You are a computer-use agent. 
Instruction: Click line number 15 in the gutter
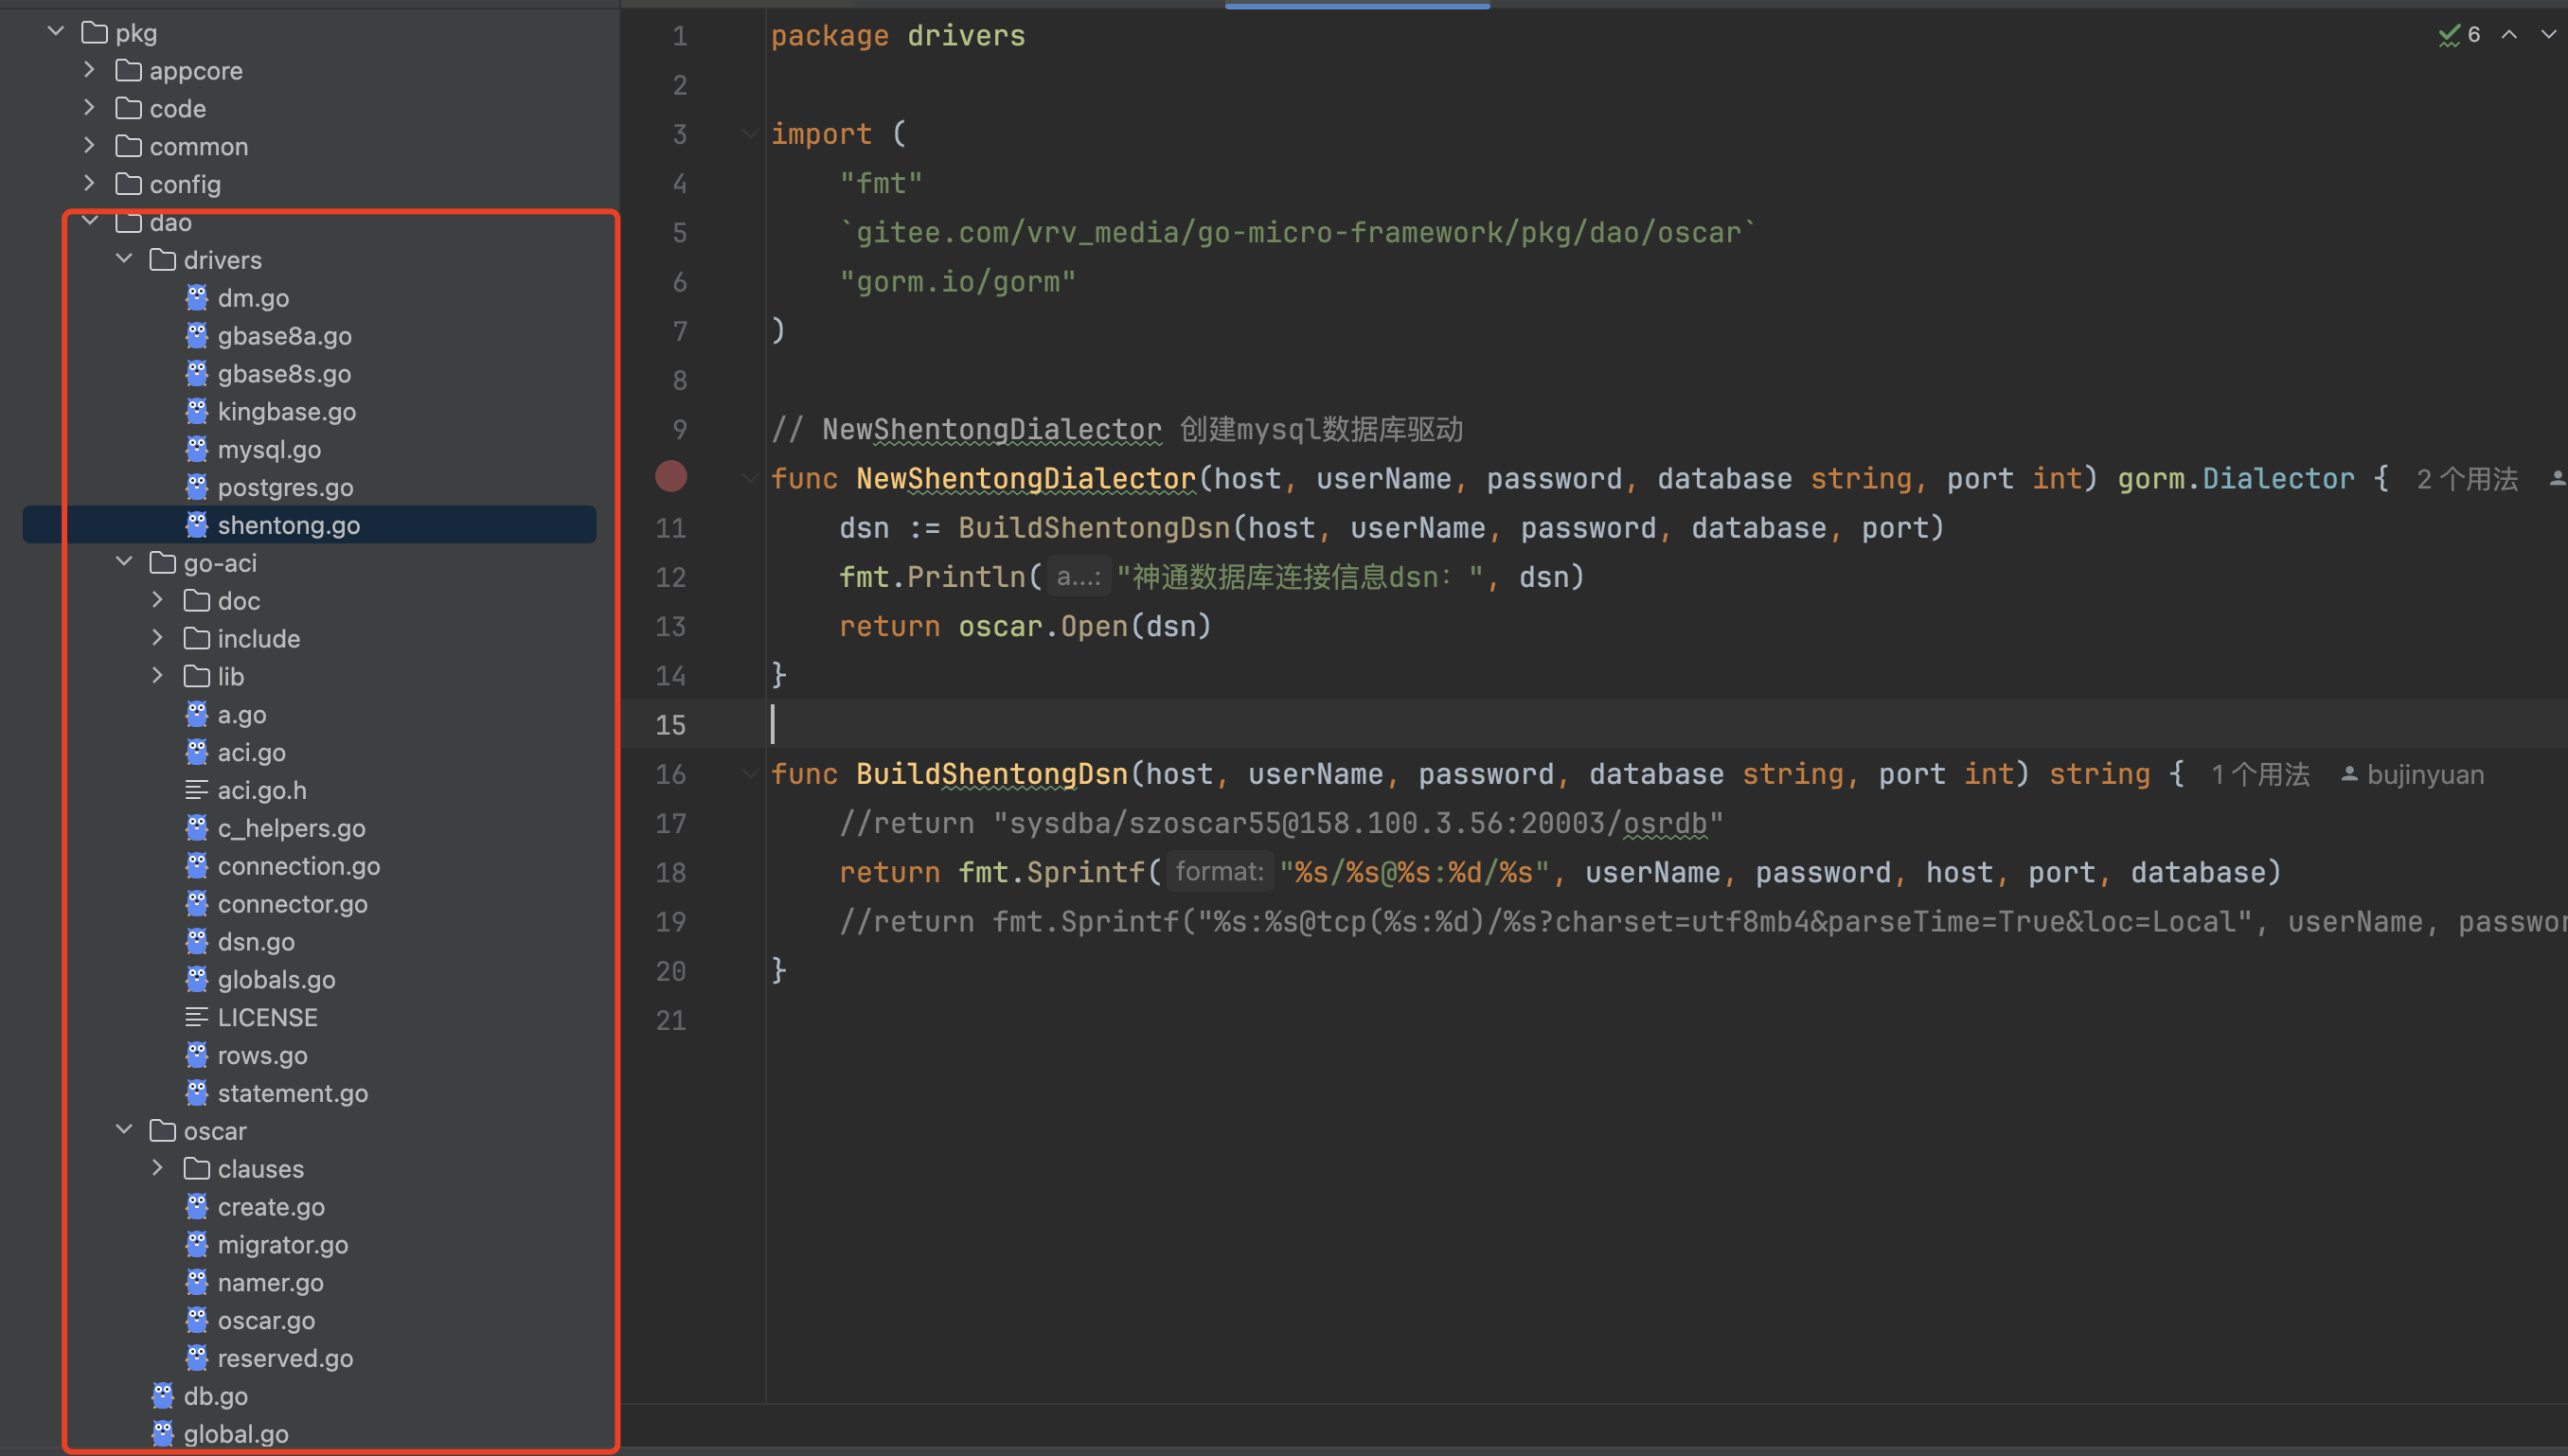tap(670, 725)
